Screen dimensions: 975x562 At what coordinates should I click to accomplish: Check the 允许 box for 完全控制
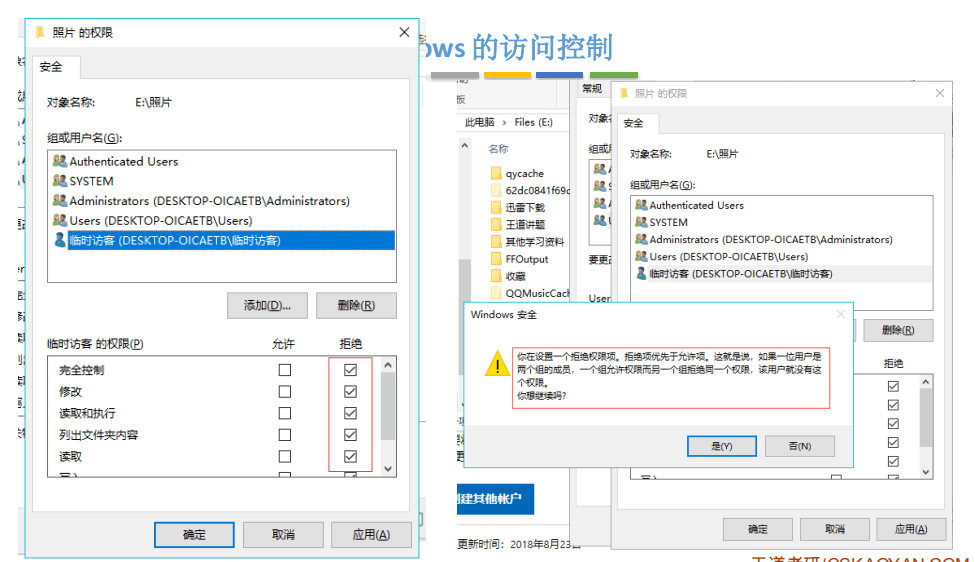(x=285, y=370)
